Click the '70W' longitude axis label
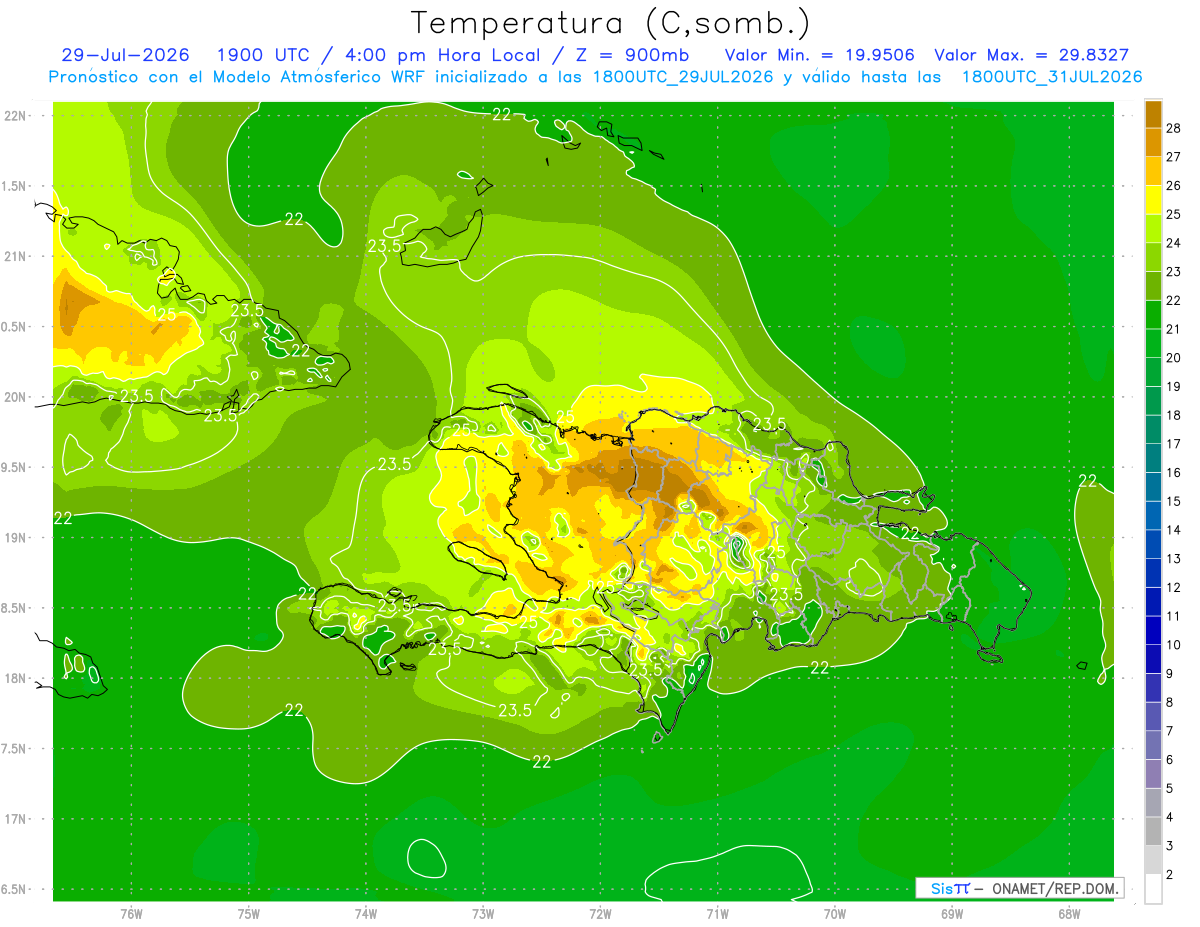1200x927 pixels. click(x=835, y=913)
